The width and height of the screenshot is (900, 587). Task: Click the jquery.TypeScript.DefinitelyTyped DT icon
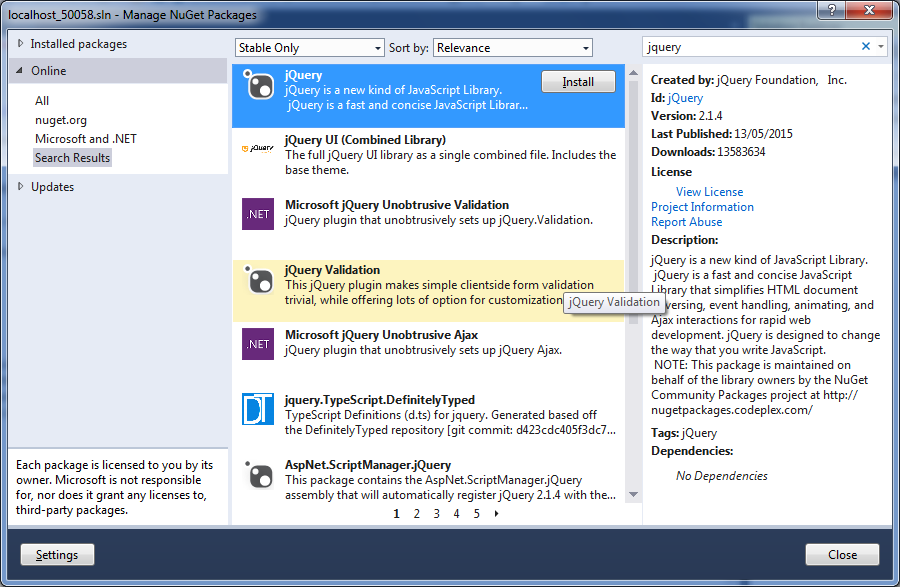coord(258,409)
